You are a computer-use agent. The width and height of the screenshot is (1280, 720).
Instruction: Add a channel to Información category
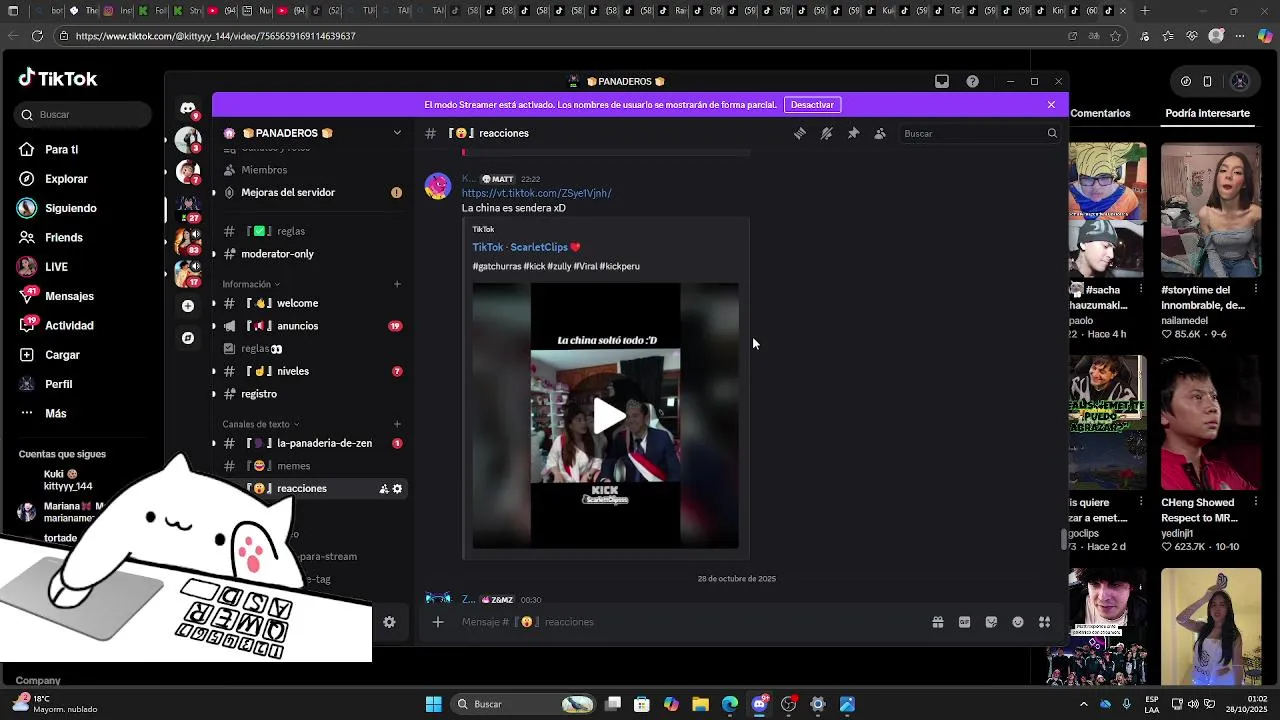pyautogui.click(x=397, y=284)
